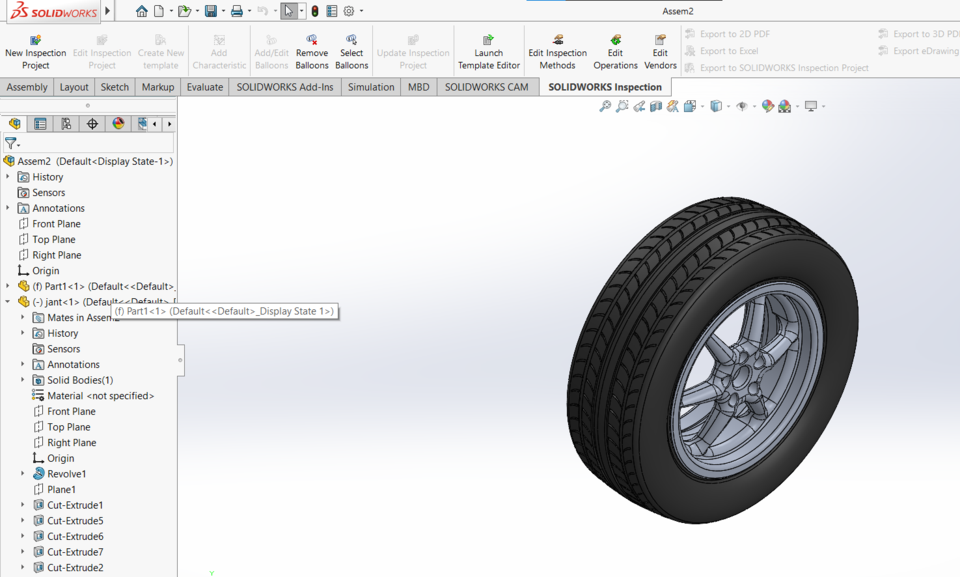Switch to the ConfigurationManager tab
960x577 pixels.
coord(66,123)
